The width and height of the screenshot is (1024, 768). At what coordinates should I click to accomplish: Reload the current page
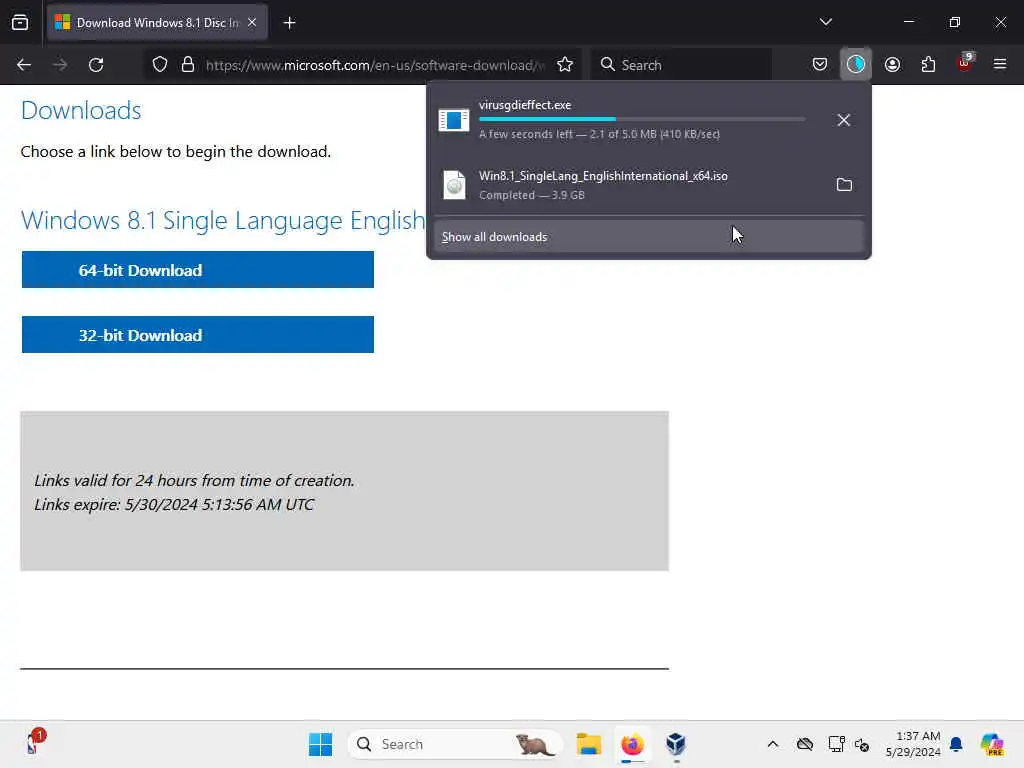tap(96, 65)
